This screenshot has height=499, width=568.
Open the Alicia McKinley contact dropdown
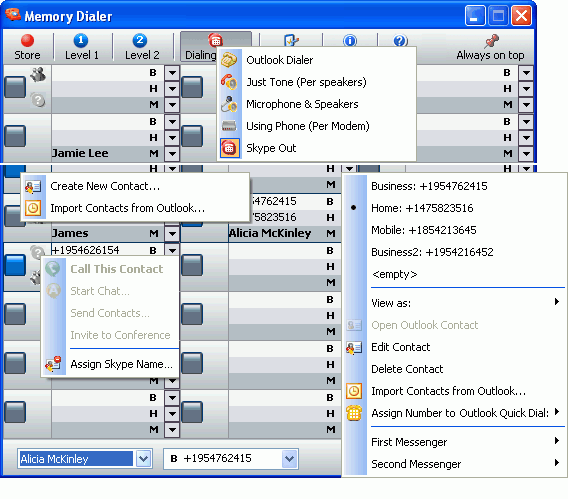pos(143,459)
